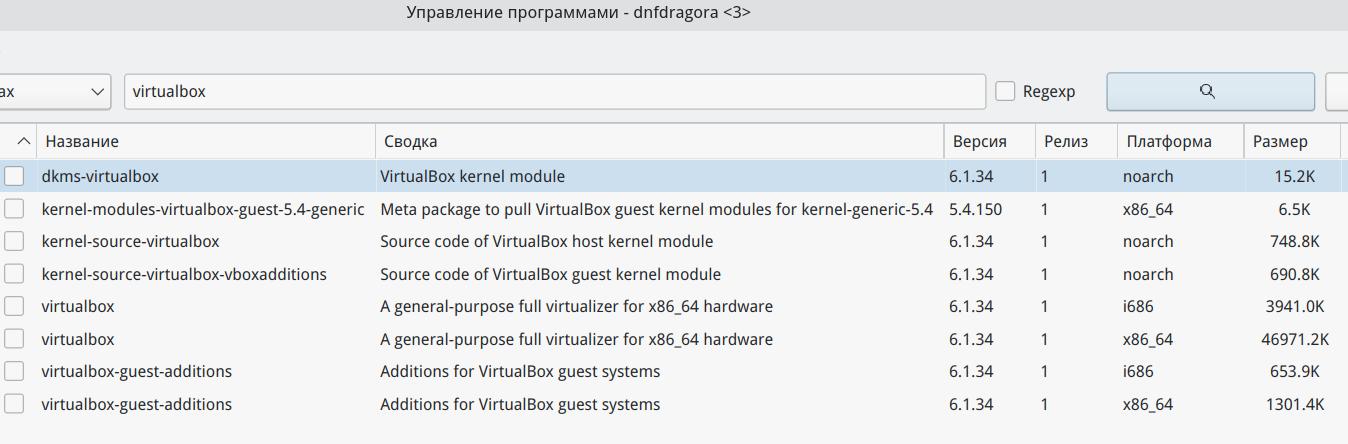1348x444 pixels.
Task: Click the magnifier search button
Action: [1209, 91]
